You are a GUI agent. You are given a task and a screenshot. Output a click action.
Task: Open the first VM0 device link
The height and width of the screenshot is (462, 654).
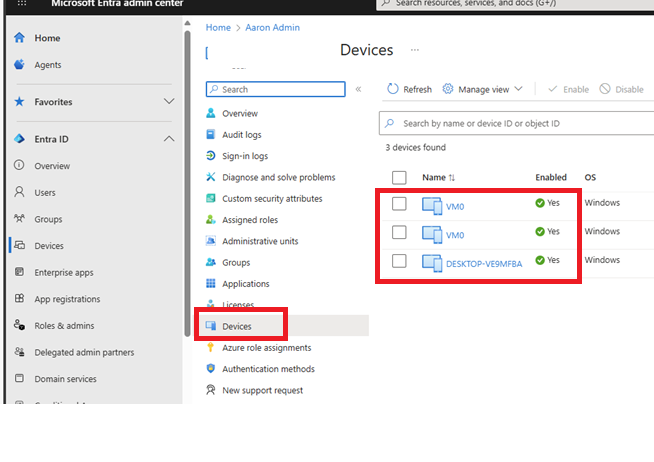coord(455,206)
